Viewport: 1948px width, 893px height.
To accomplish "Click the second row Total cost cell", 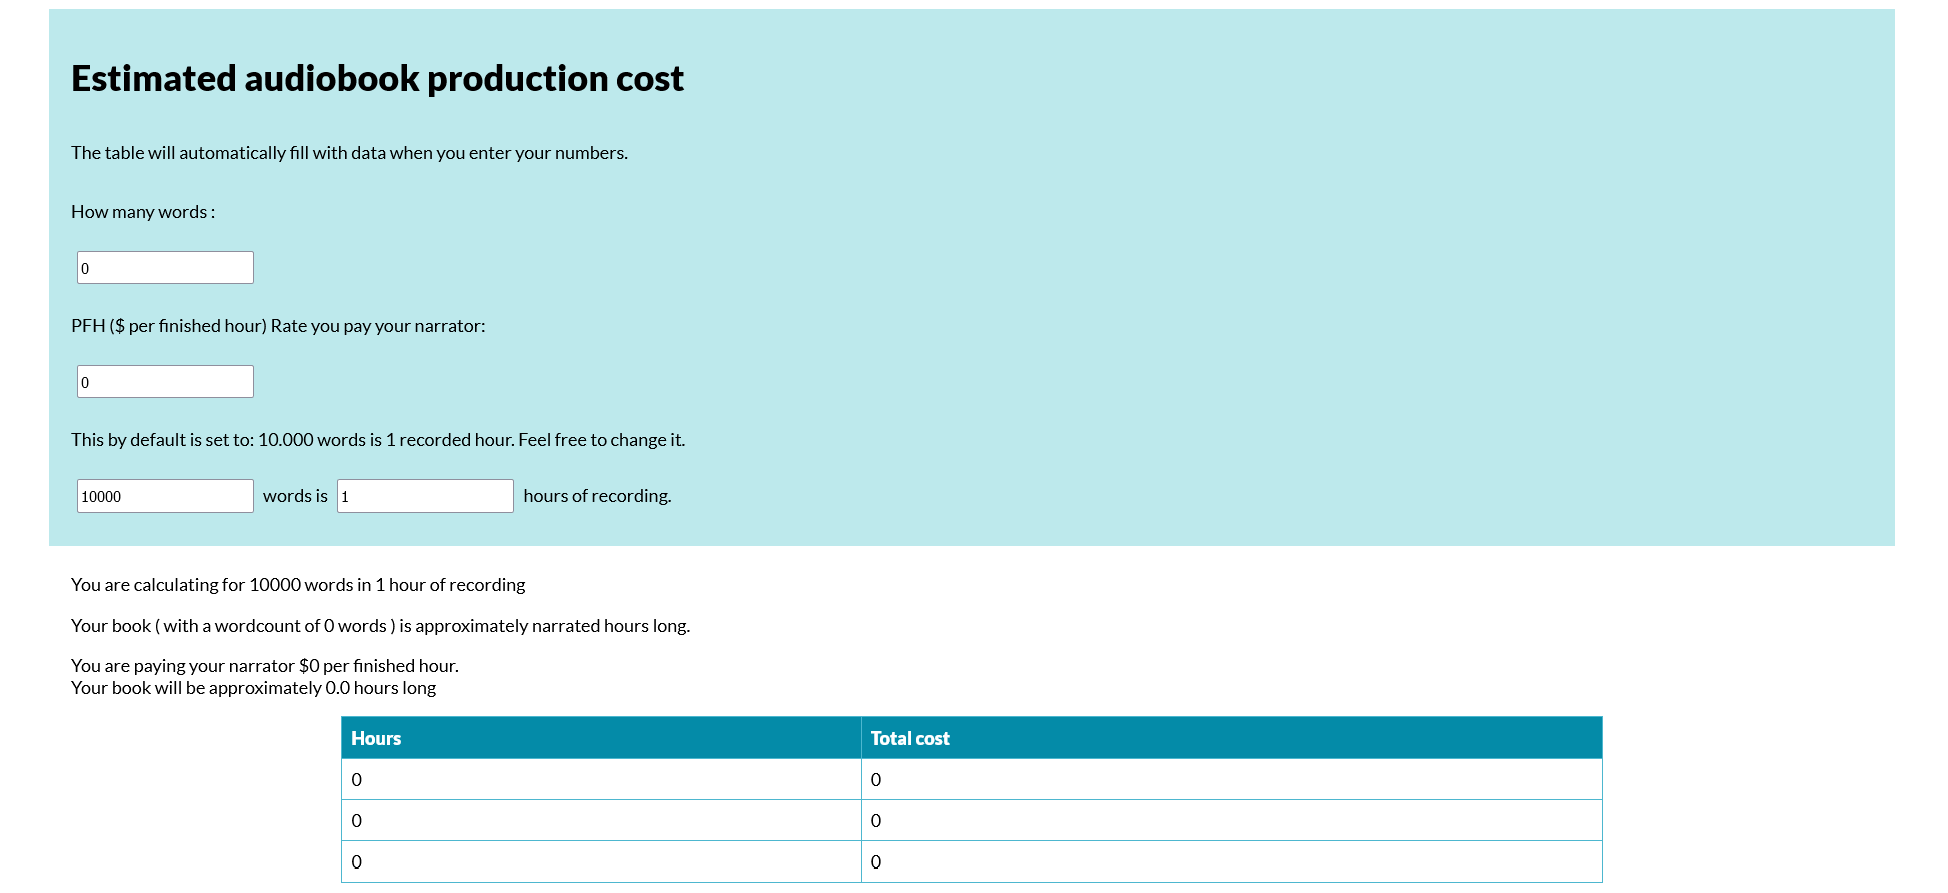I will (x=1231, y=821).
